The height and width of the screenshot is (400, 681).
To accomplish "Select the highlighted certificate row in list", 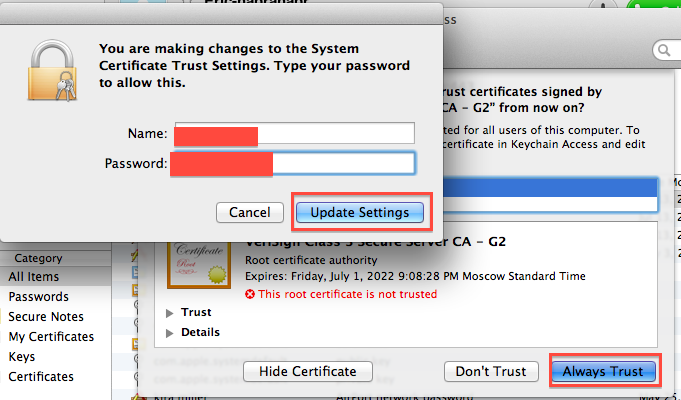I will 550,187.
